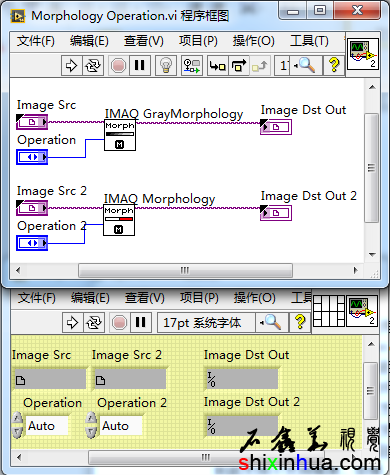Select the IMAQ GrayMorphology VI node
The image size is (390, 475).
click(120, 135)
